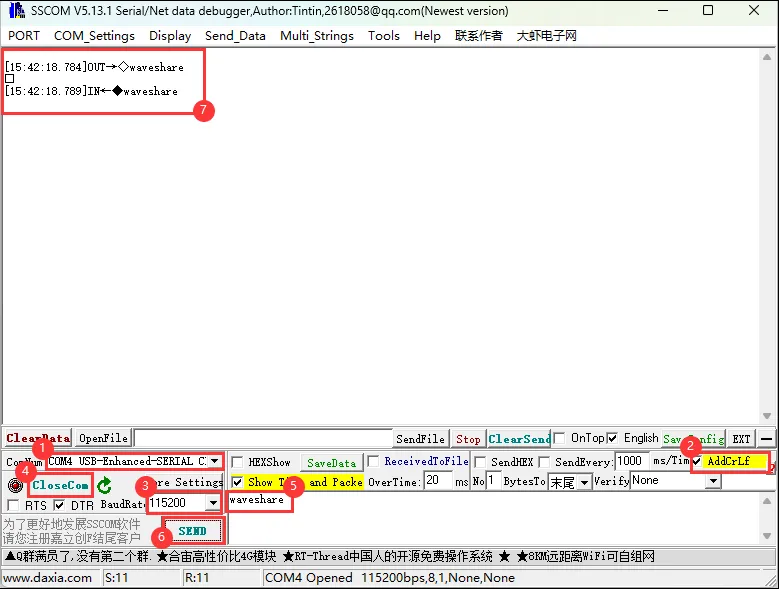The height and width of the screenshot is (589, 779).
Task: Click the EXT extension button
Action: [741, 439]
